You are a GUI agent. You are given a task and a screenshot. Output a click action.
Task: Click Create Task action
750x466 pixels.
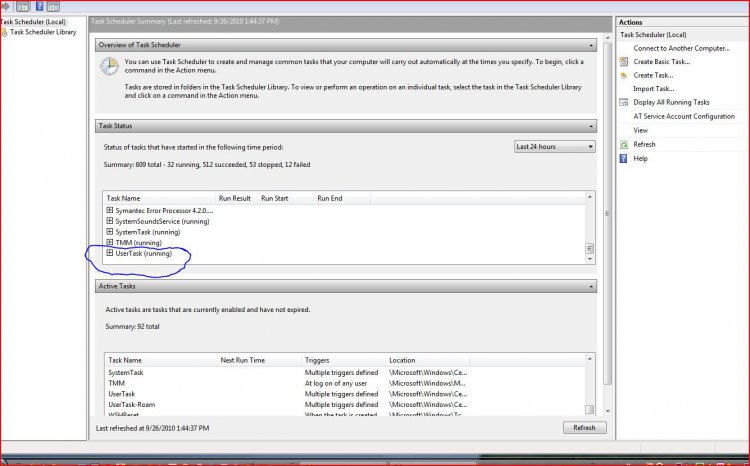pos(653,76)
